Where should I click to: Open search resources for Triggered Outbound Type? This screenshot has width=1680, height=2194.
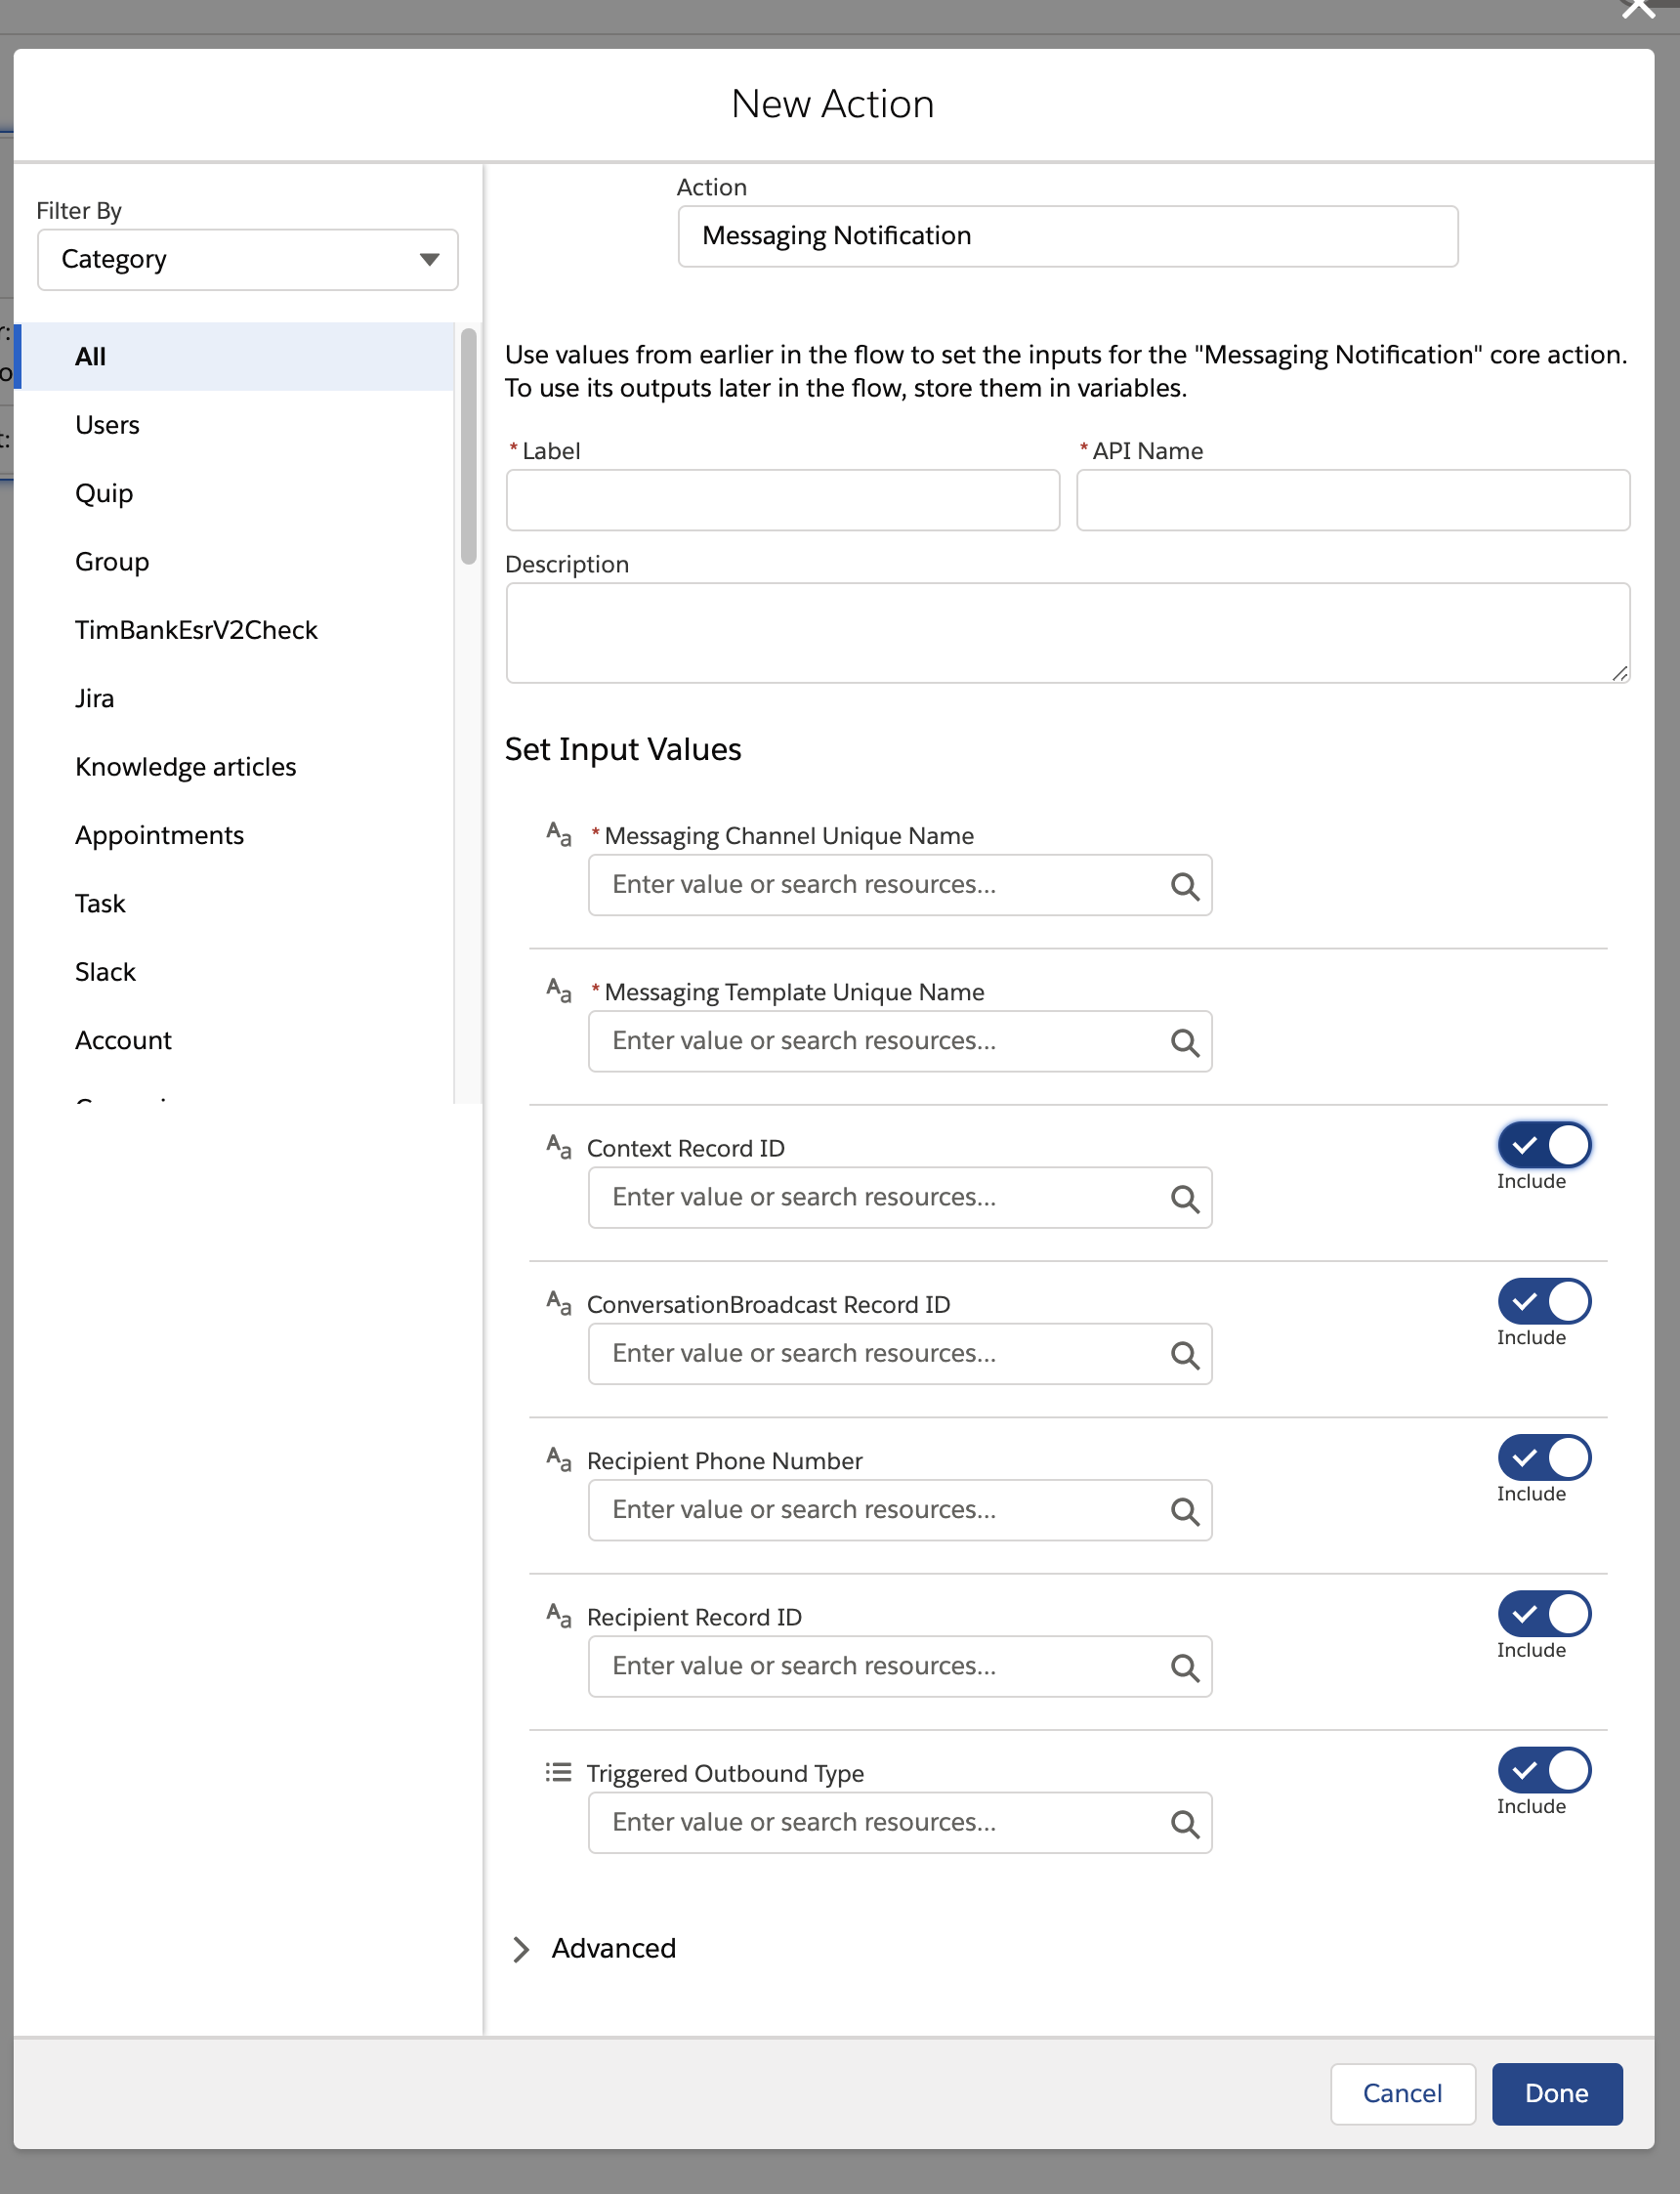1185,1822
